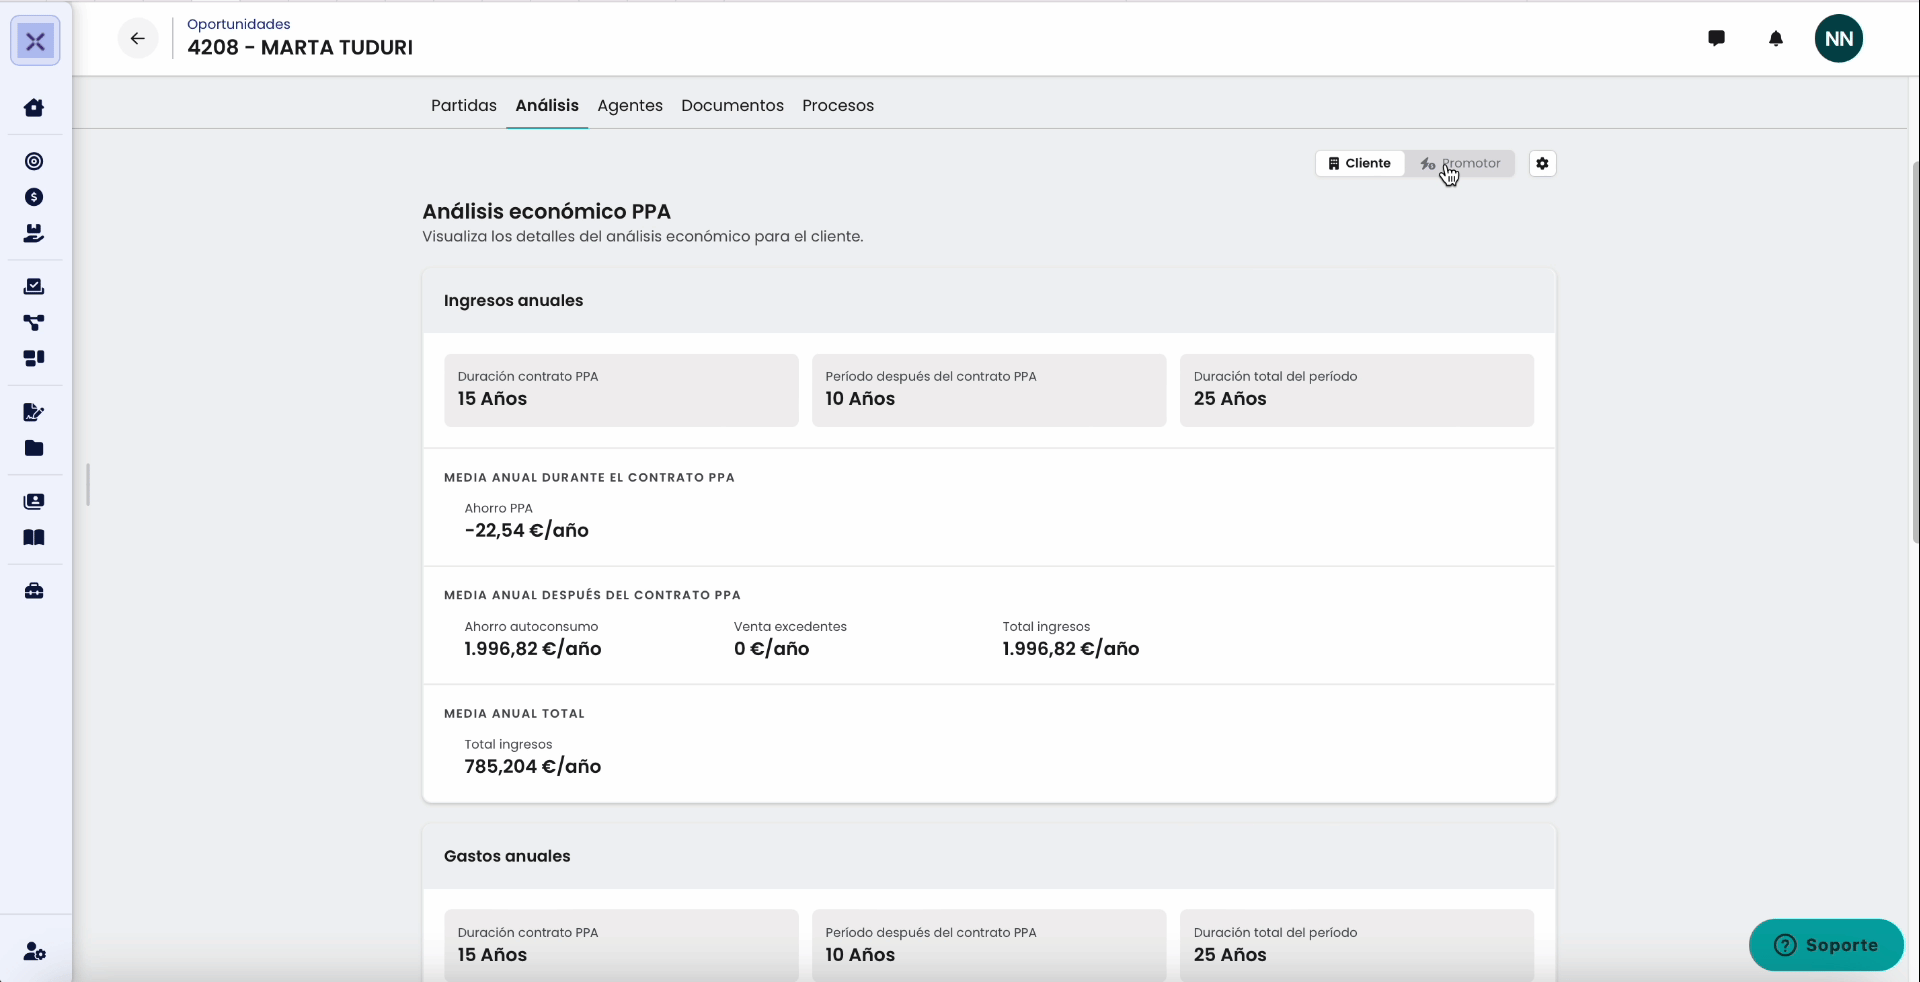Click 25 Años in Ingresos anuales

tap(1230, 398)
